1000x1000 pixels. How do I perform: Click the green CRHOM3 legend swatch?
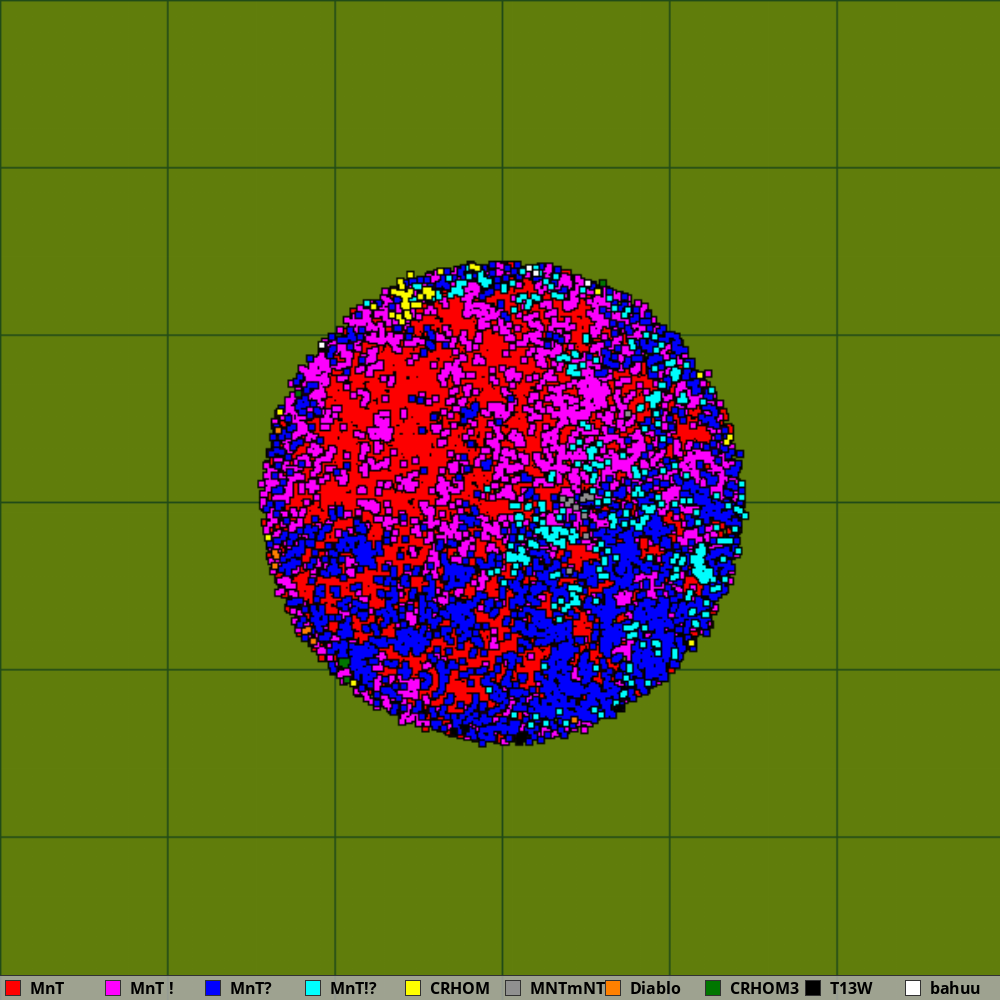click(x=713, y=988)
